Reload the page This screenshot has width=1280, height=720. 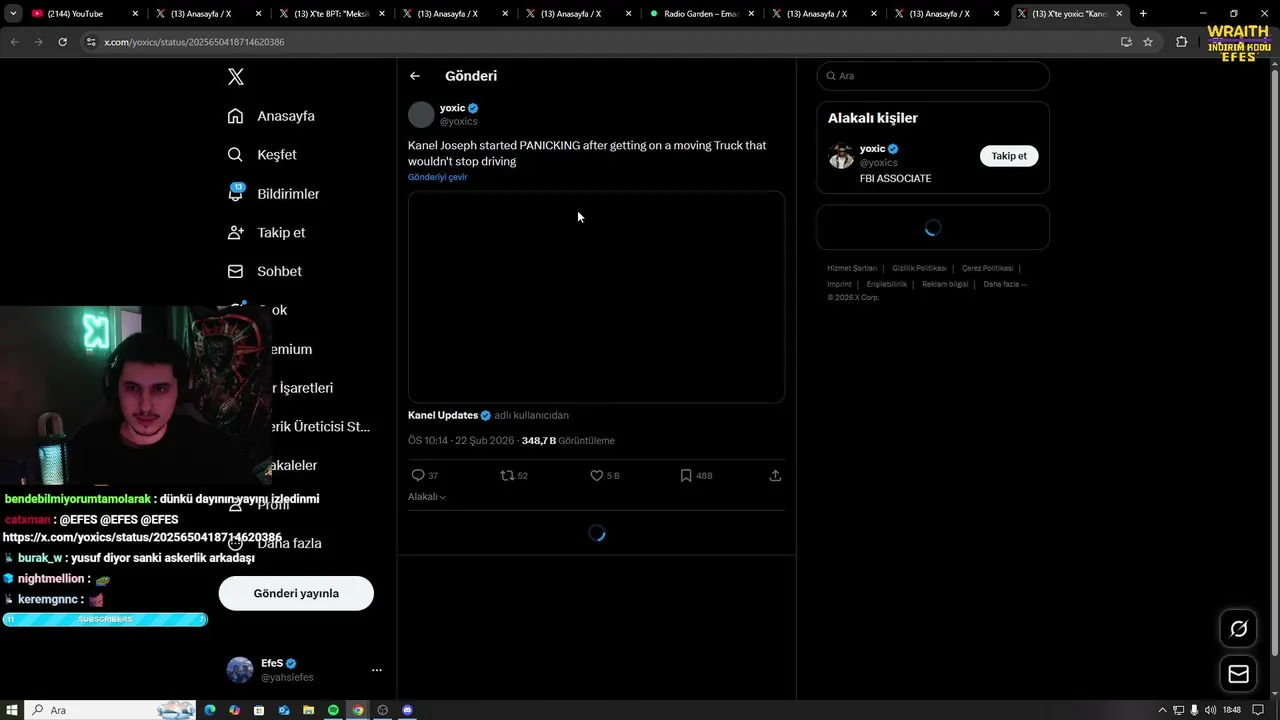(62, 42)
